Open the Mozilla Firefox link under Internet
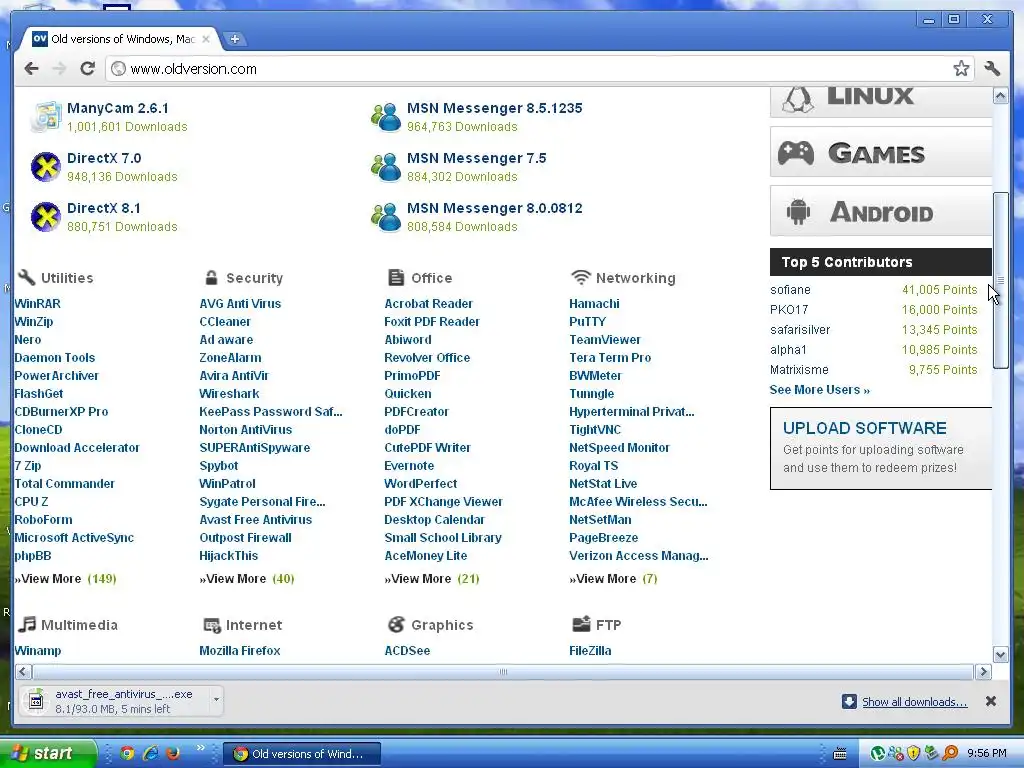1024x768 pixels. 240,650
